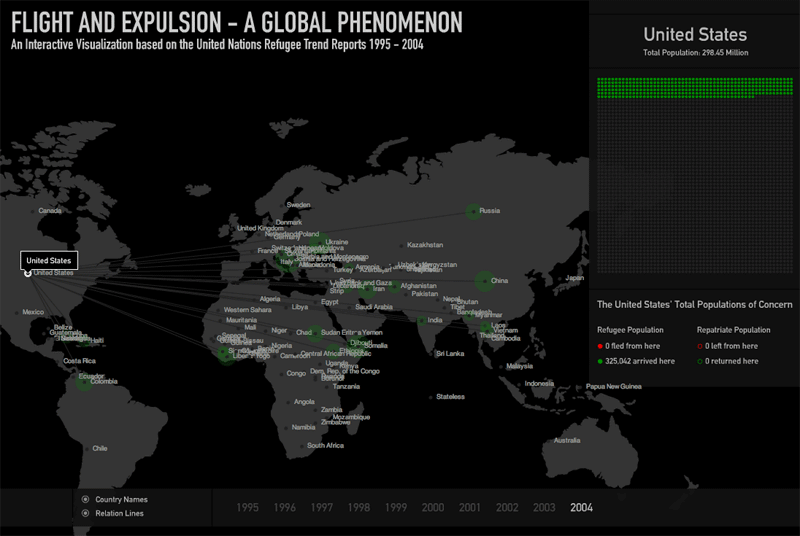Click '0 fled from here' legend entry
This screenshot has width=800, height=536.
click(629, 346)
